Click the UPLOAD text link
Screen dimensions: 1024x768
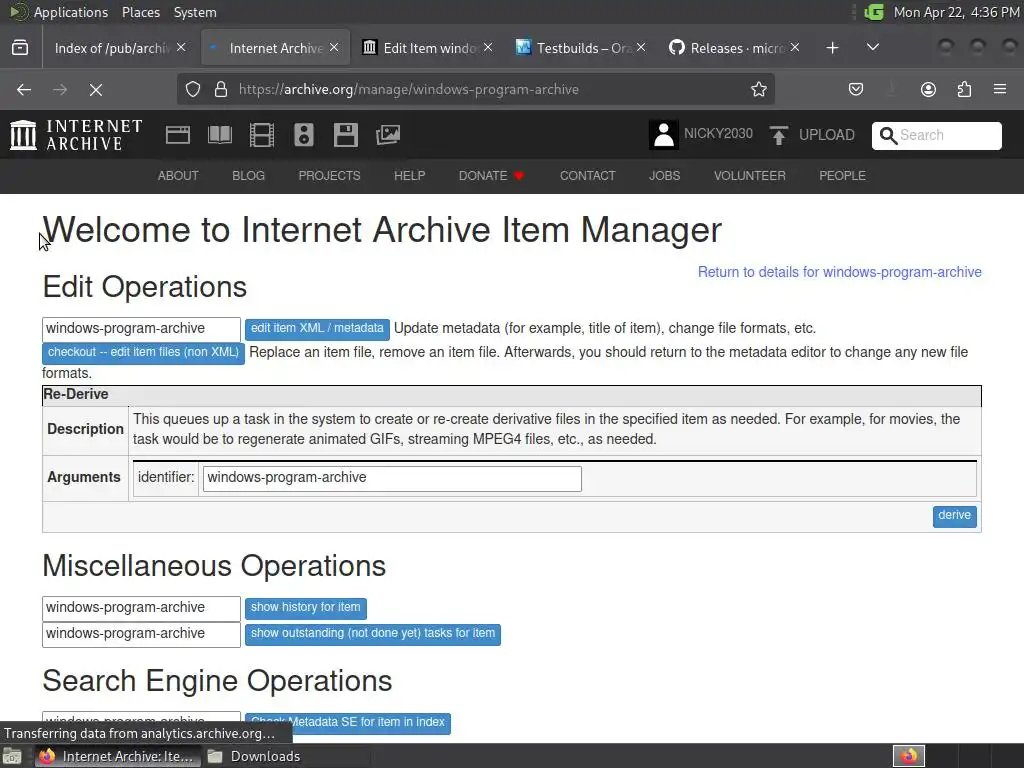tap(826, 135)
